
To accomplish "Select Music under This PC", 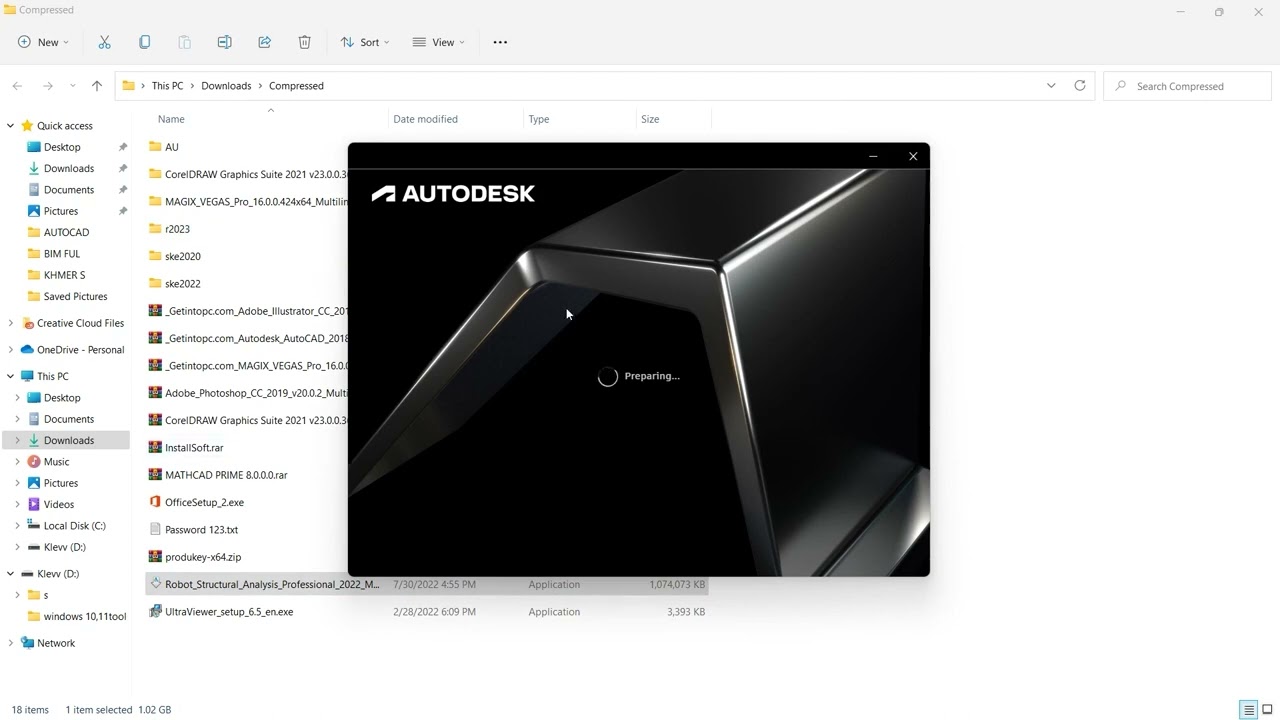I will click(56, 462).
